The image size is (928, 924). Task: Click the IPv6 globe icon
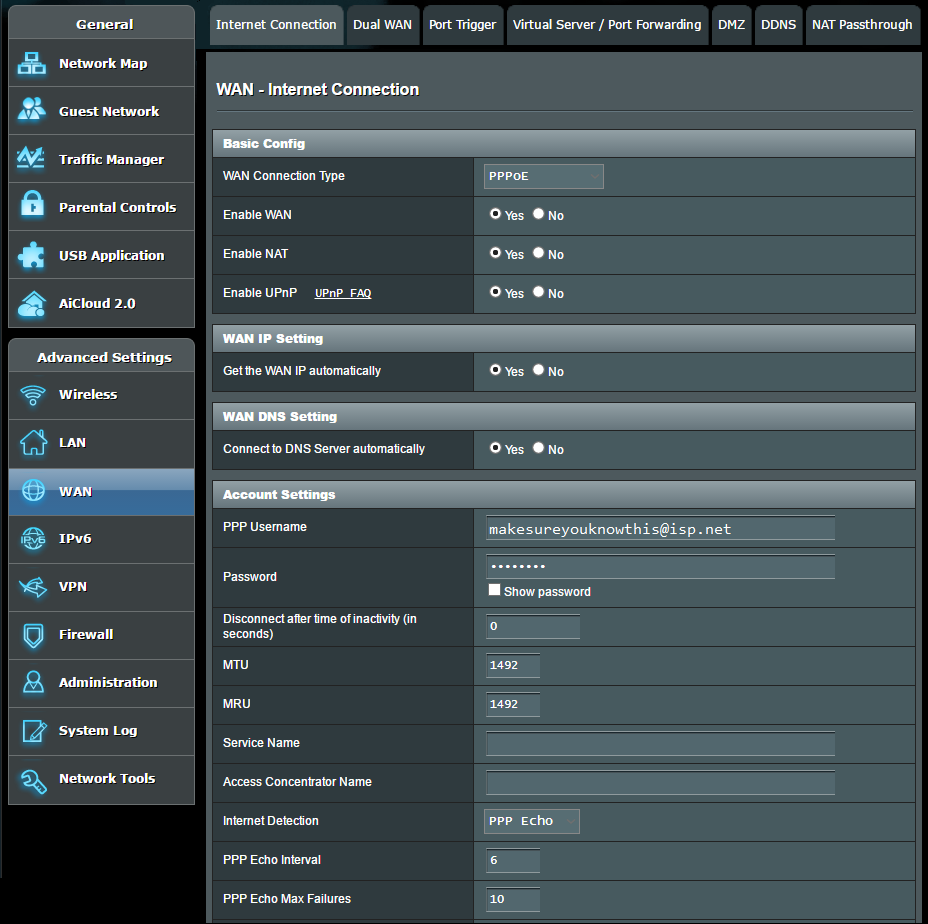pos(33,539)
